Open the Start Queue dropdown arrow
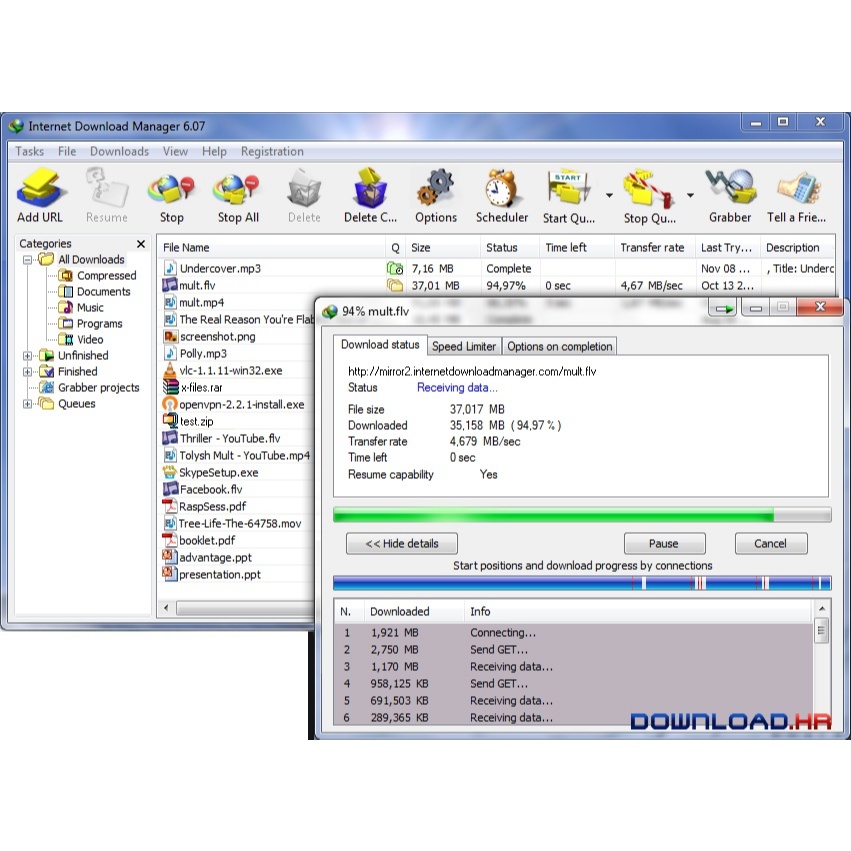 609,195
